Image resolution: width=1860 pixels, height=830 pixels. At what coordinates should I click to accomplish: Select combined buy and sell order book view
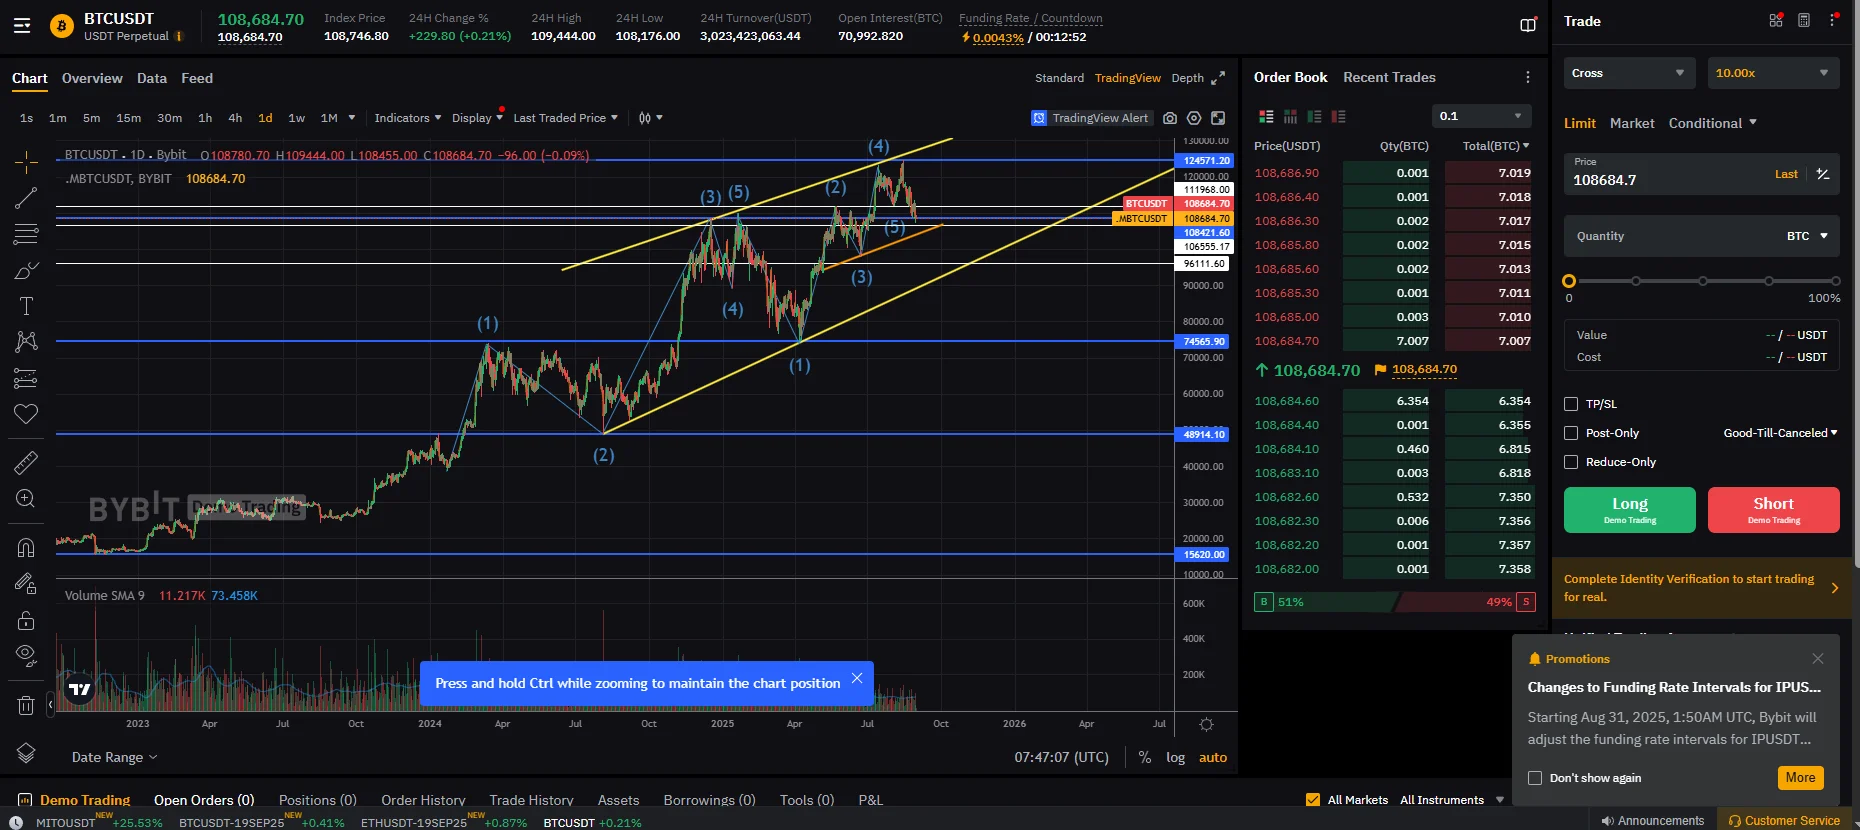coord(1266,116)
